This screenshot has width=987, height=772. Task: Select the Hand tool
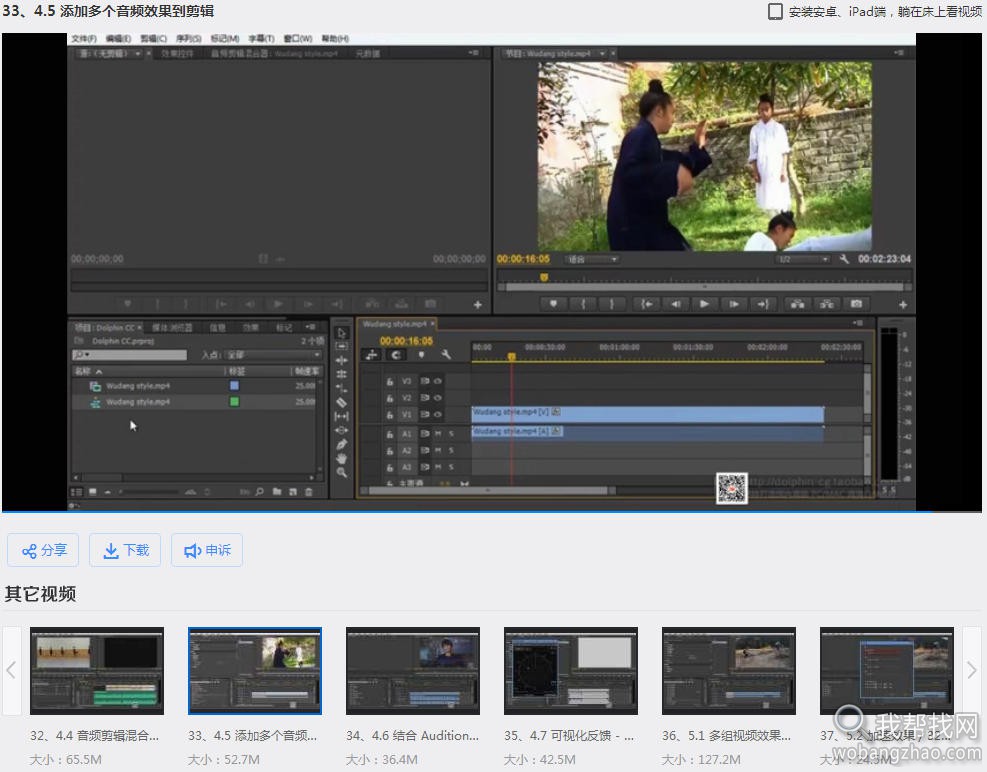[342, 458]
